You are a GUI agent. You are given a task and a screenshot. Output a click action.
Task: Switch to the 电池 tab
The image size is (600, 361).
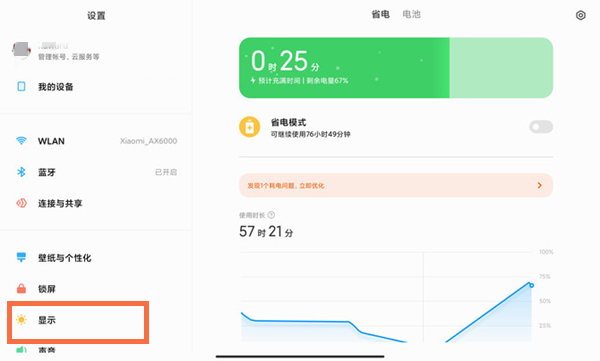point(411,15)
